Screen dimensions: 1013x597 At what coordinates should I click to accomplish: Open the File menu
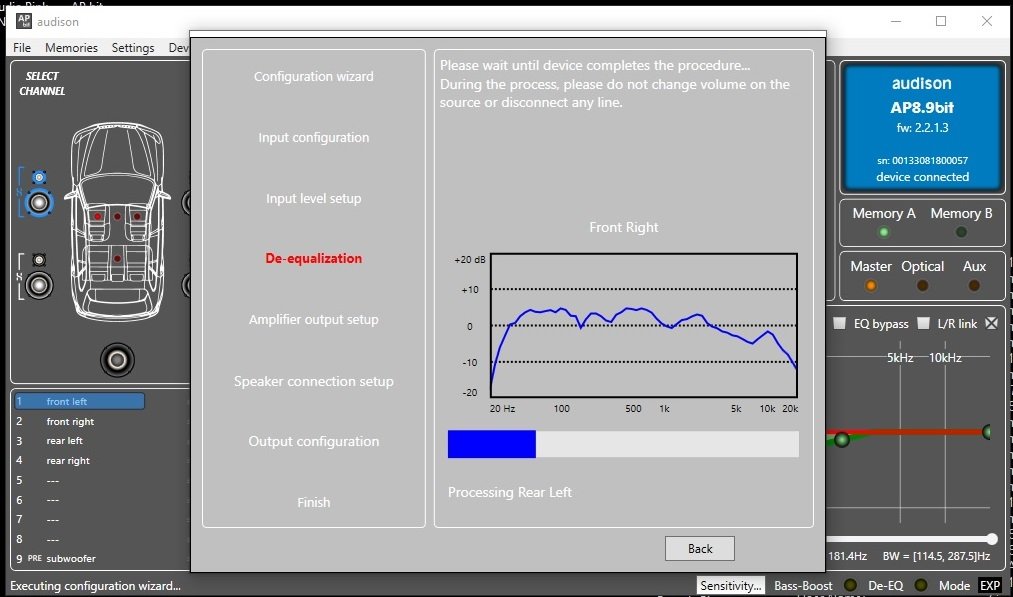click(x=22, y=48)
